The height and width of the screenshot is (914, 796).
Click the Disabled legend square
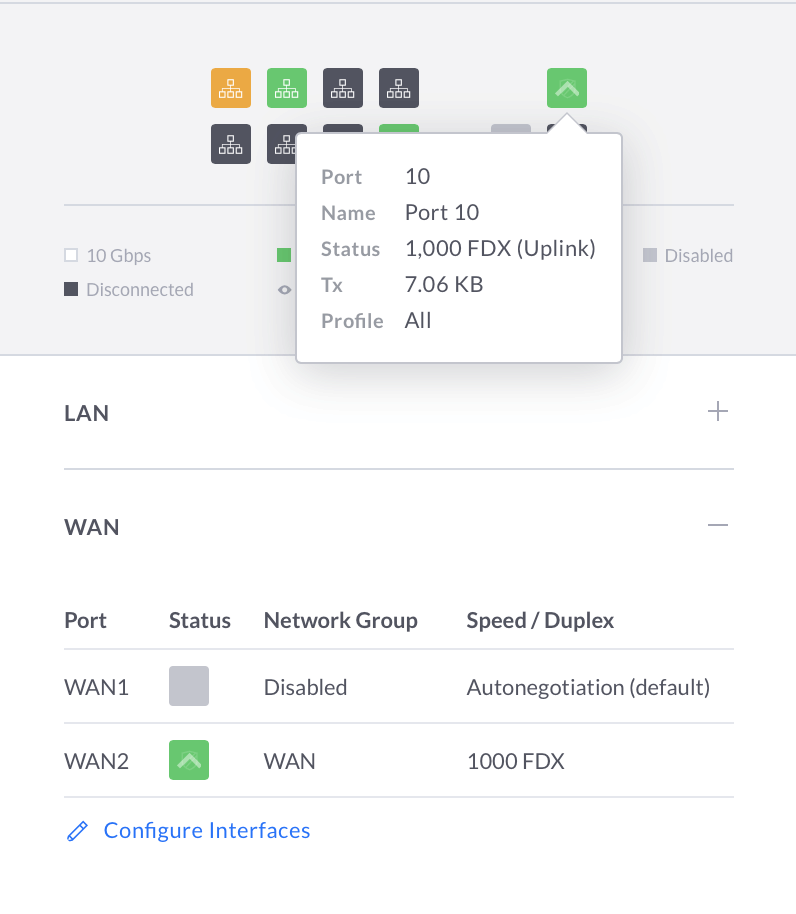pyautogui.click(x=650, y=255)
